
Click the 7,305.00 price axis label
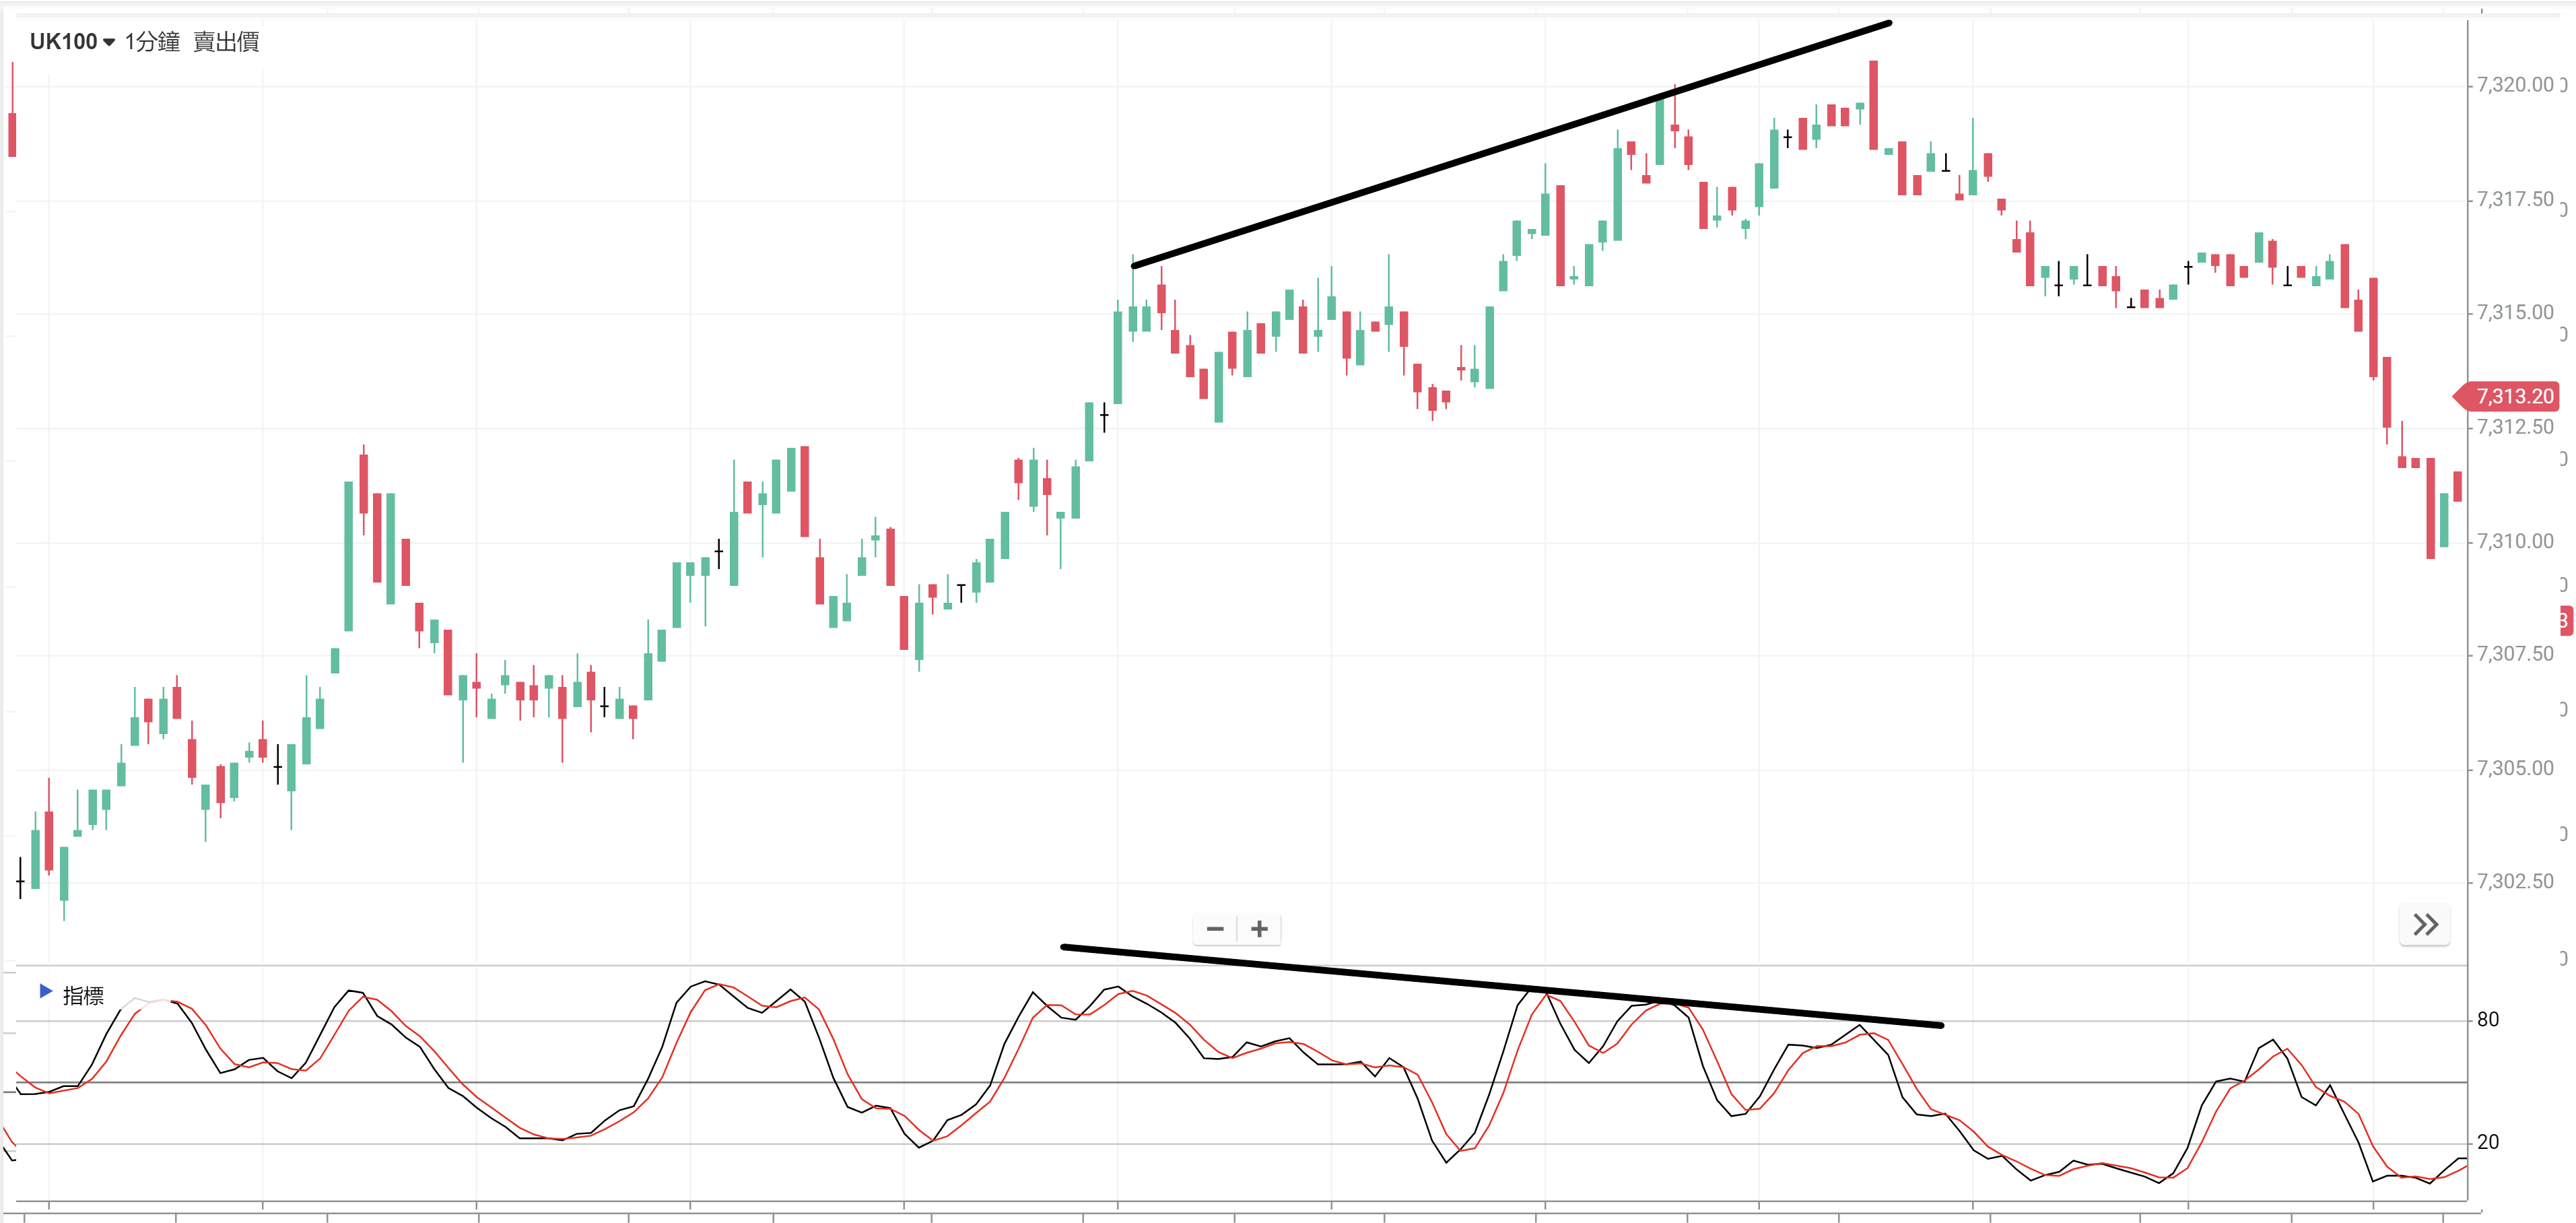click(x=2515, y=769)
